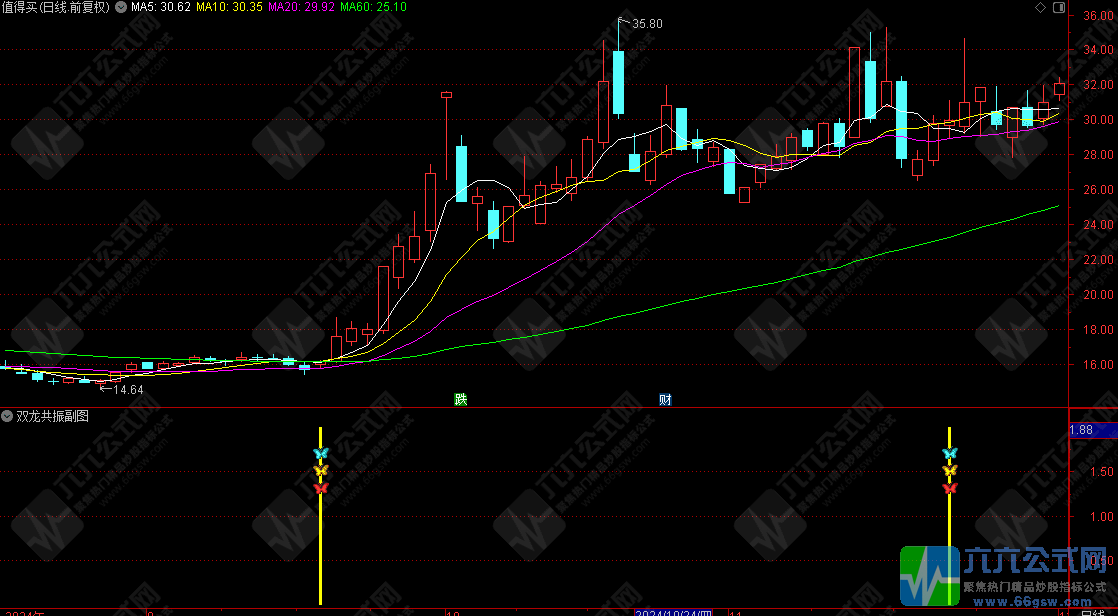This screenshot has width=1118, height=616.
Task: Click the right yellow butterfly signal icon
Action: click(x=949, y=471)
